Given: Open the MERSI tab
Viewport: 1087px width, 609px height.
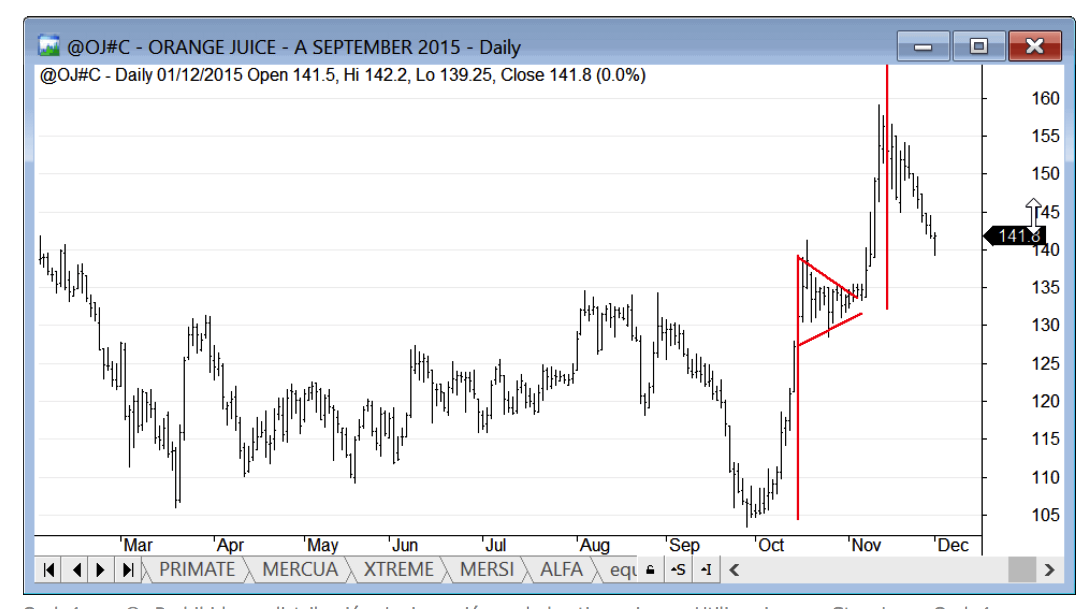Looking at the screenshot, I should [x=487, y=569].
